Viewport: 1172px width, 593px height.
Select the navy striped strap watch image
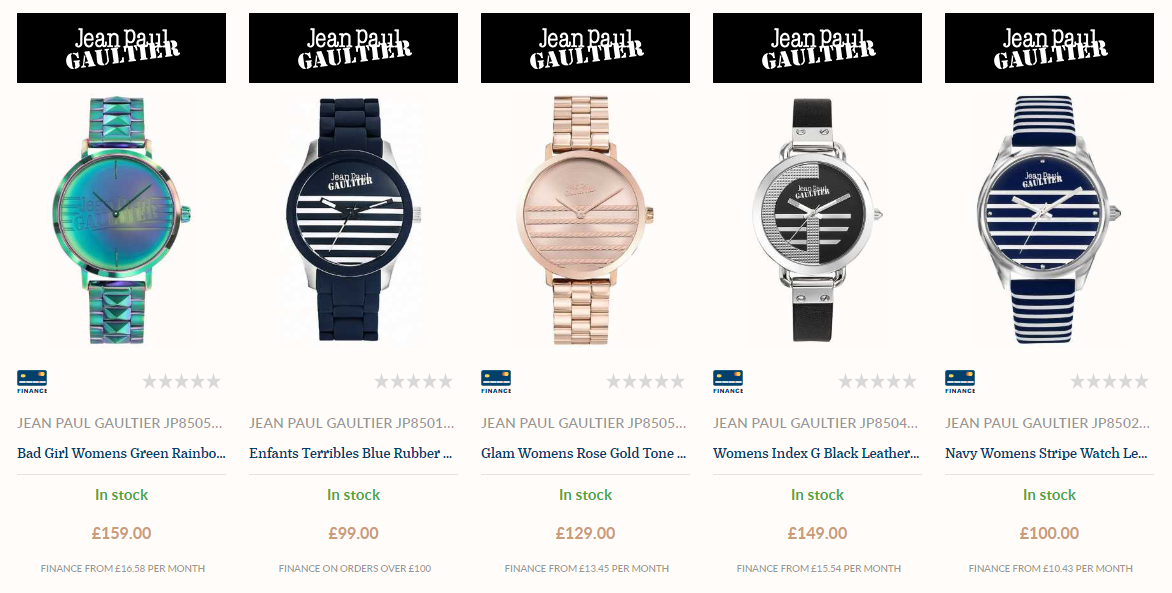(x=1049, y=219)
